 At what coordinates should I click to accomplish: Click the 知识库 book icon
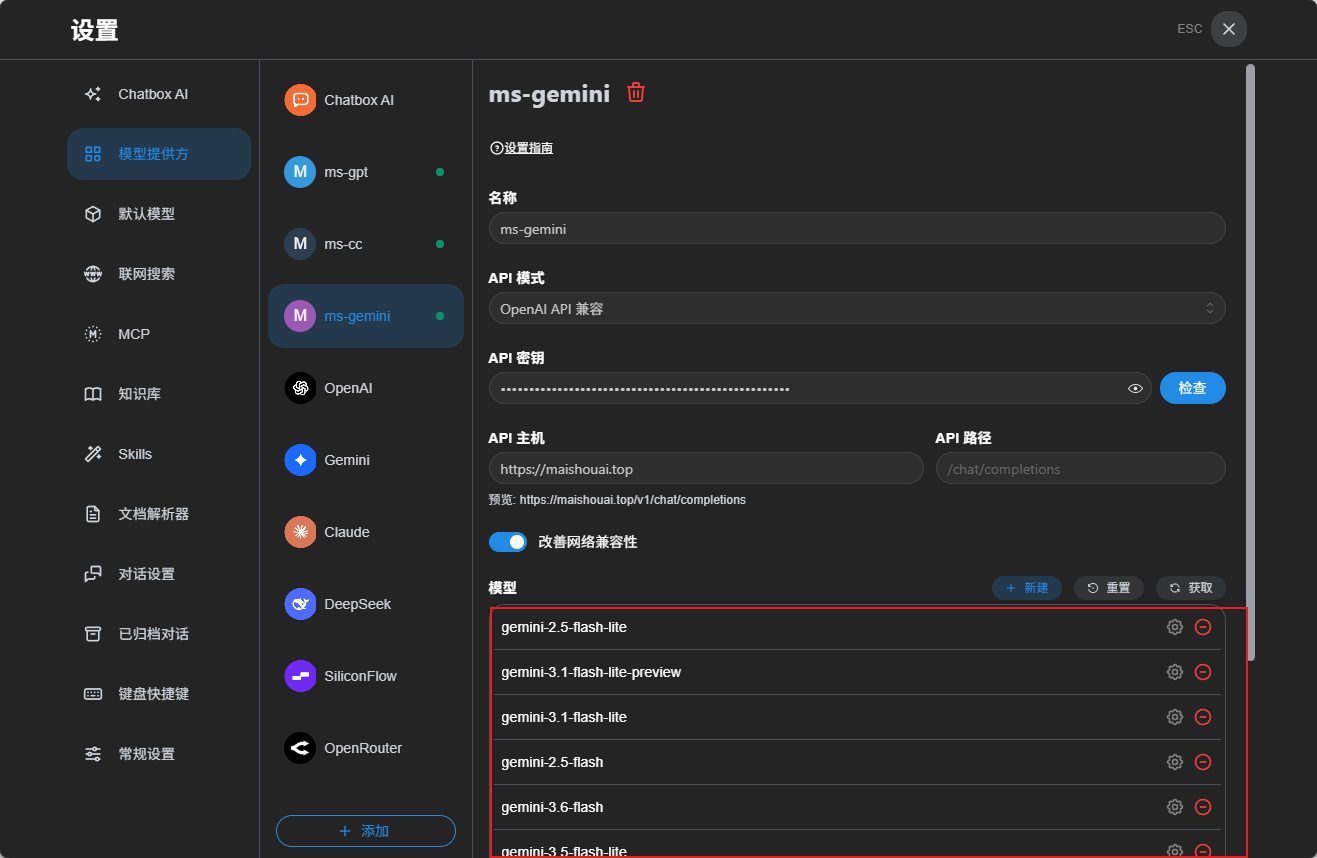93,394
